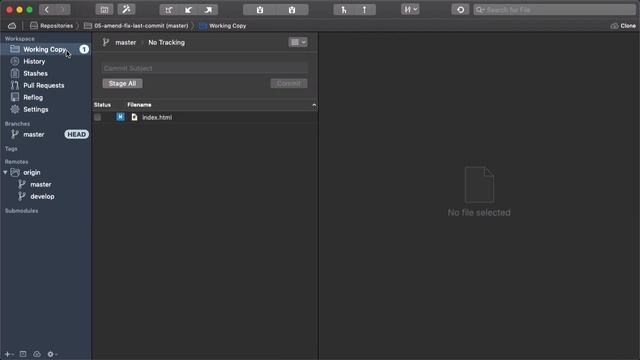640x360 pixels.
Task: Click the cloud icon at sidebar bottom
Action: click(x=37, y=354)
